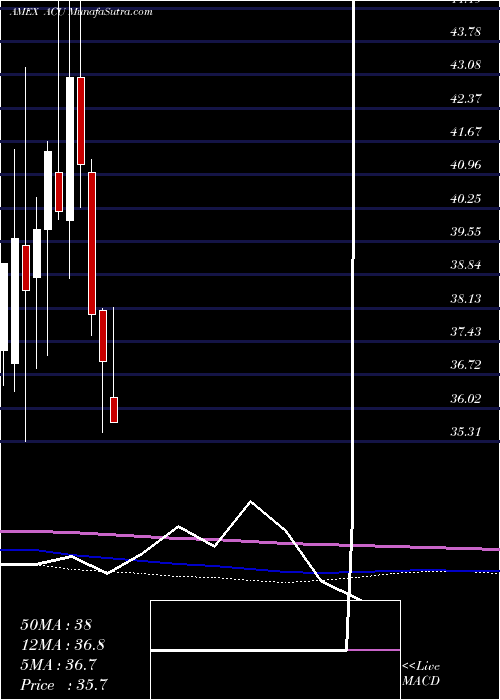Image resolution: width=500 pixels, height=700 pixels.
Task: Click the 38.84 price axis label
Action: [466, 265]
